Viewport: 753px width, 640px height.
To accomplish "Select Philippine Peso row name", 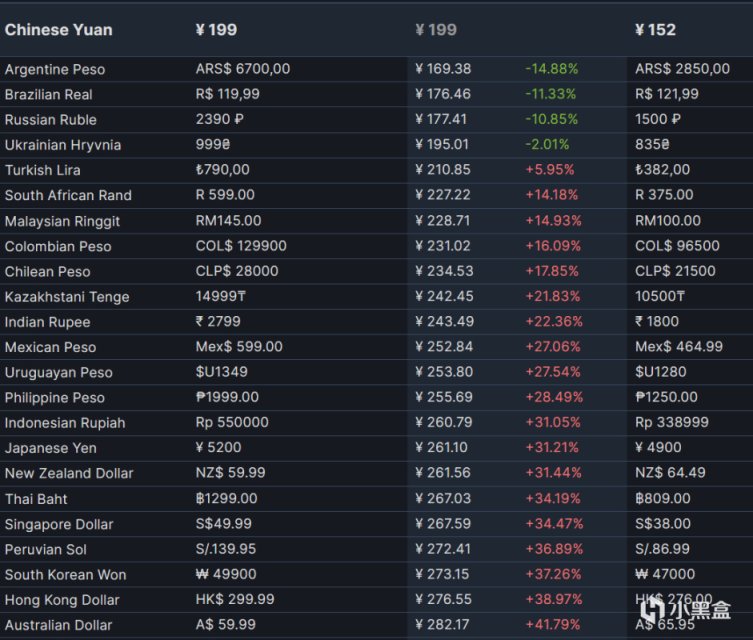I will point(55,398).
